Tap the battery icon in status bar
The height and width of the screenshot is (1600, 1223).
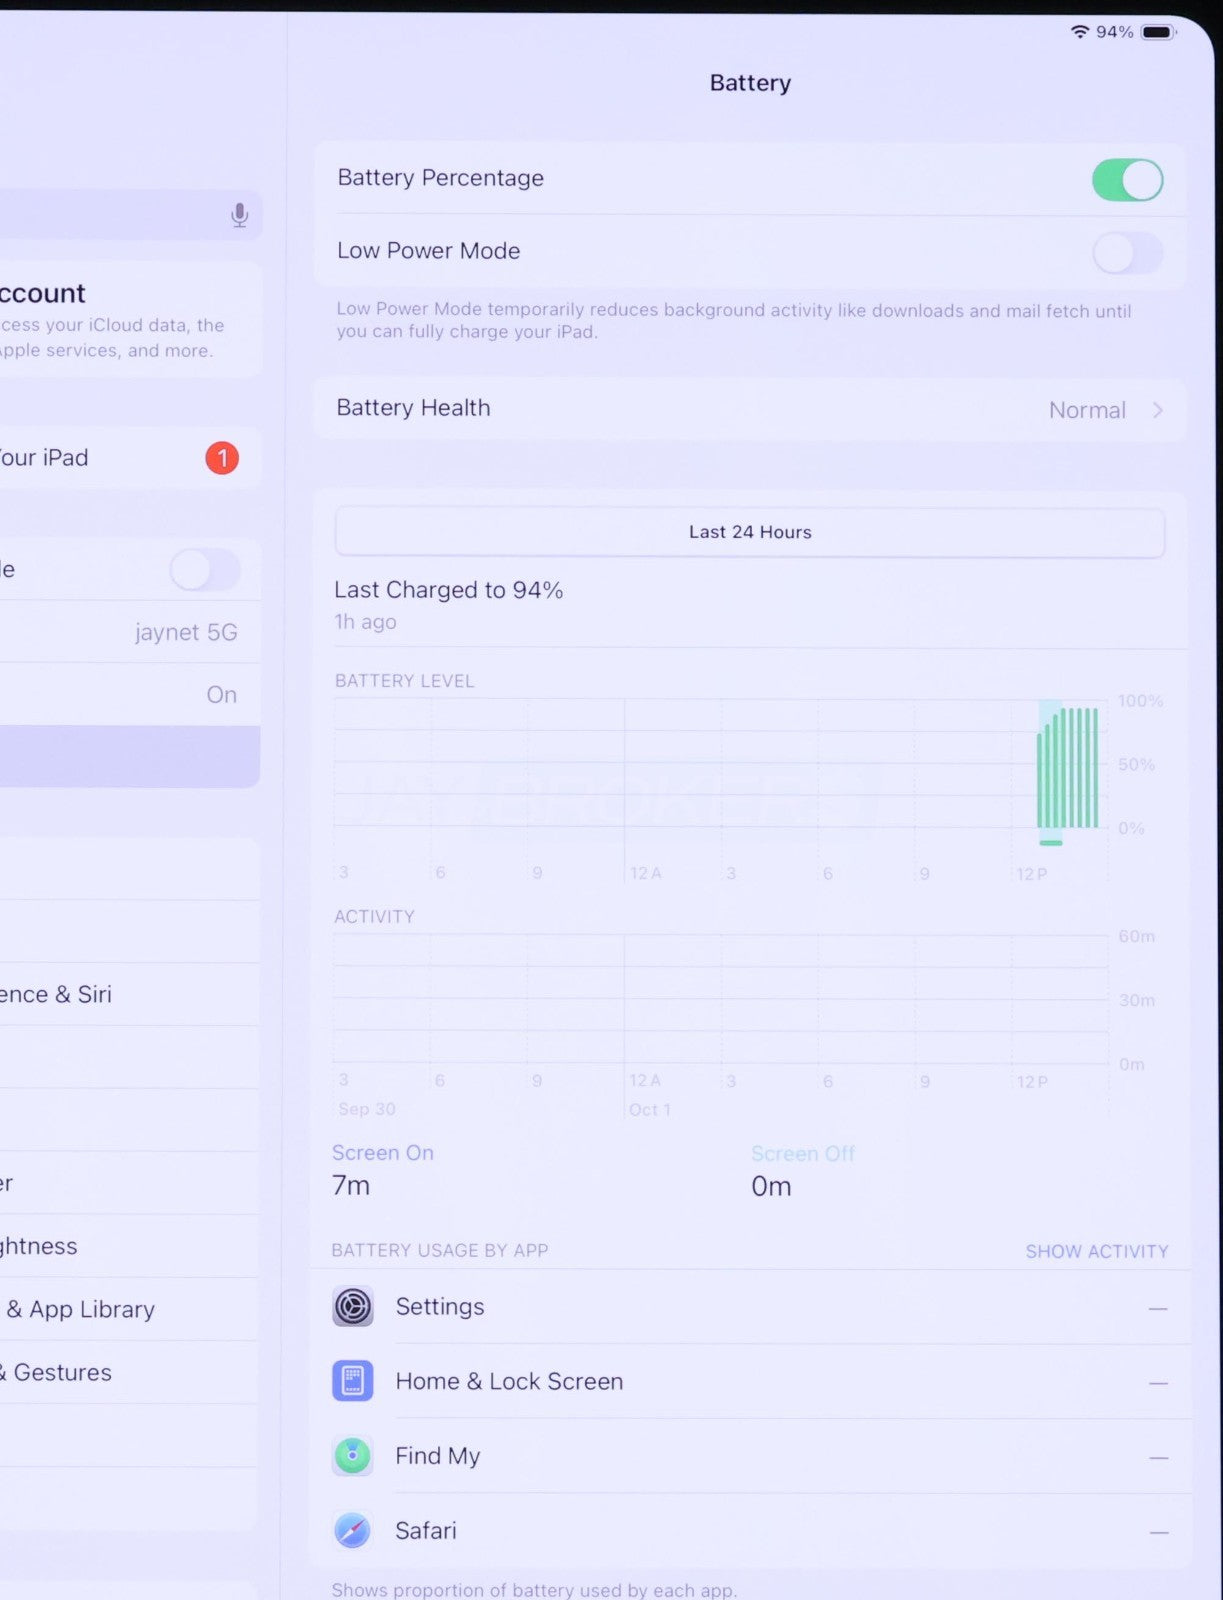tap(1157, 32)
